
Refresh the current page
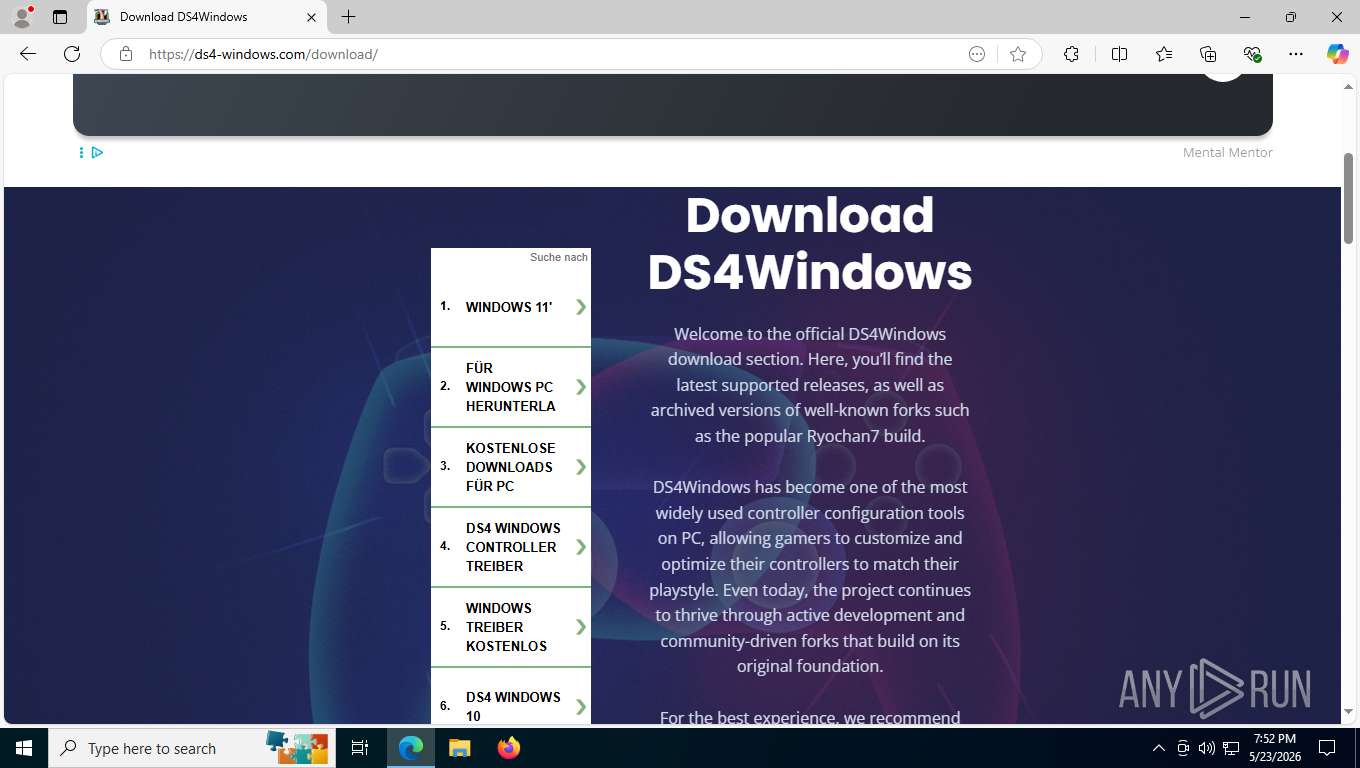(72, 54)
